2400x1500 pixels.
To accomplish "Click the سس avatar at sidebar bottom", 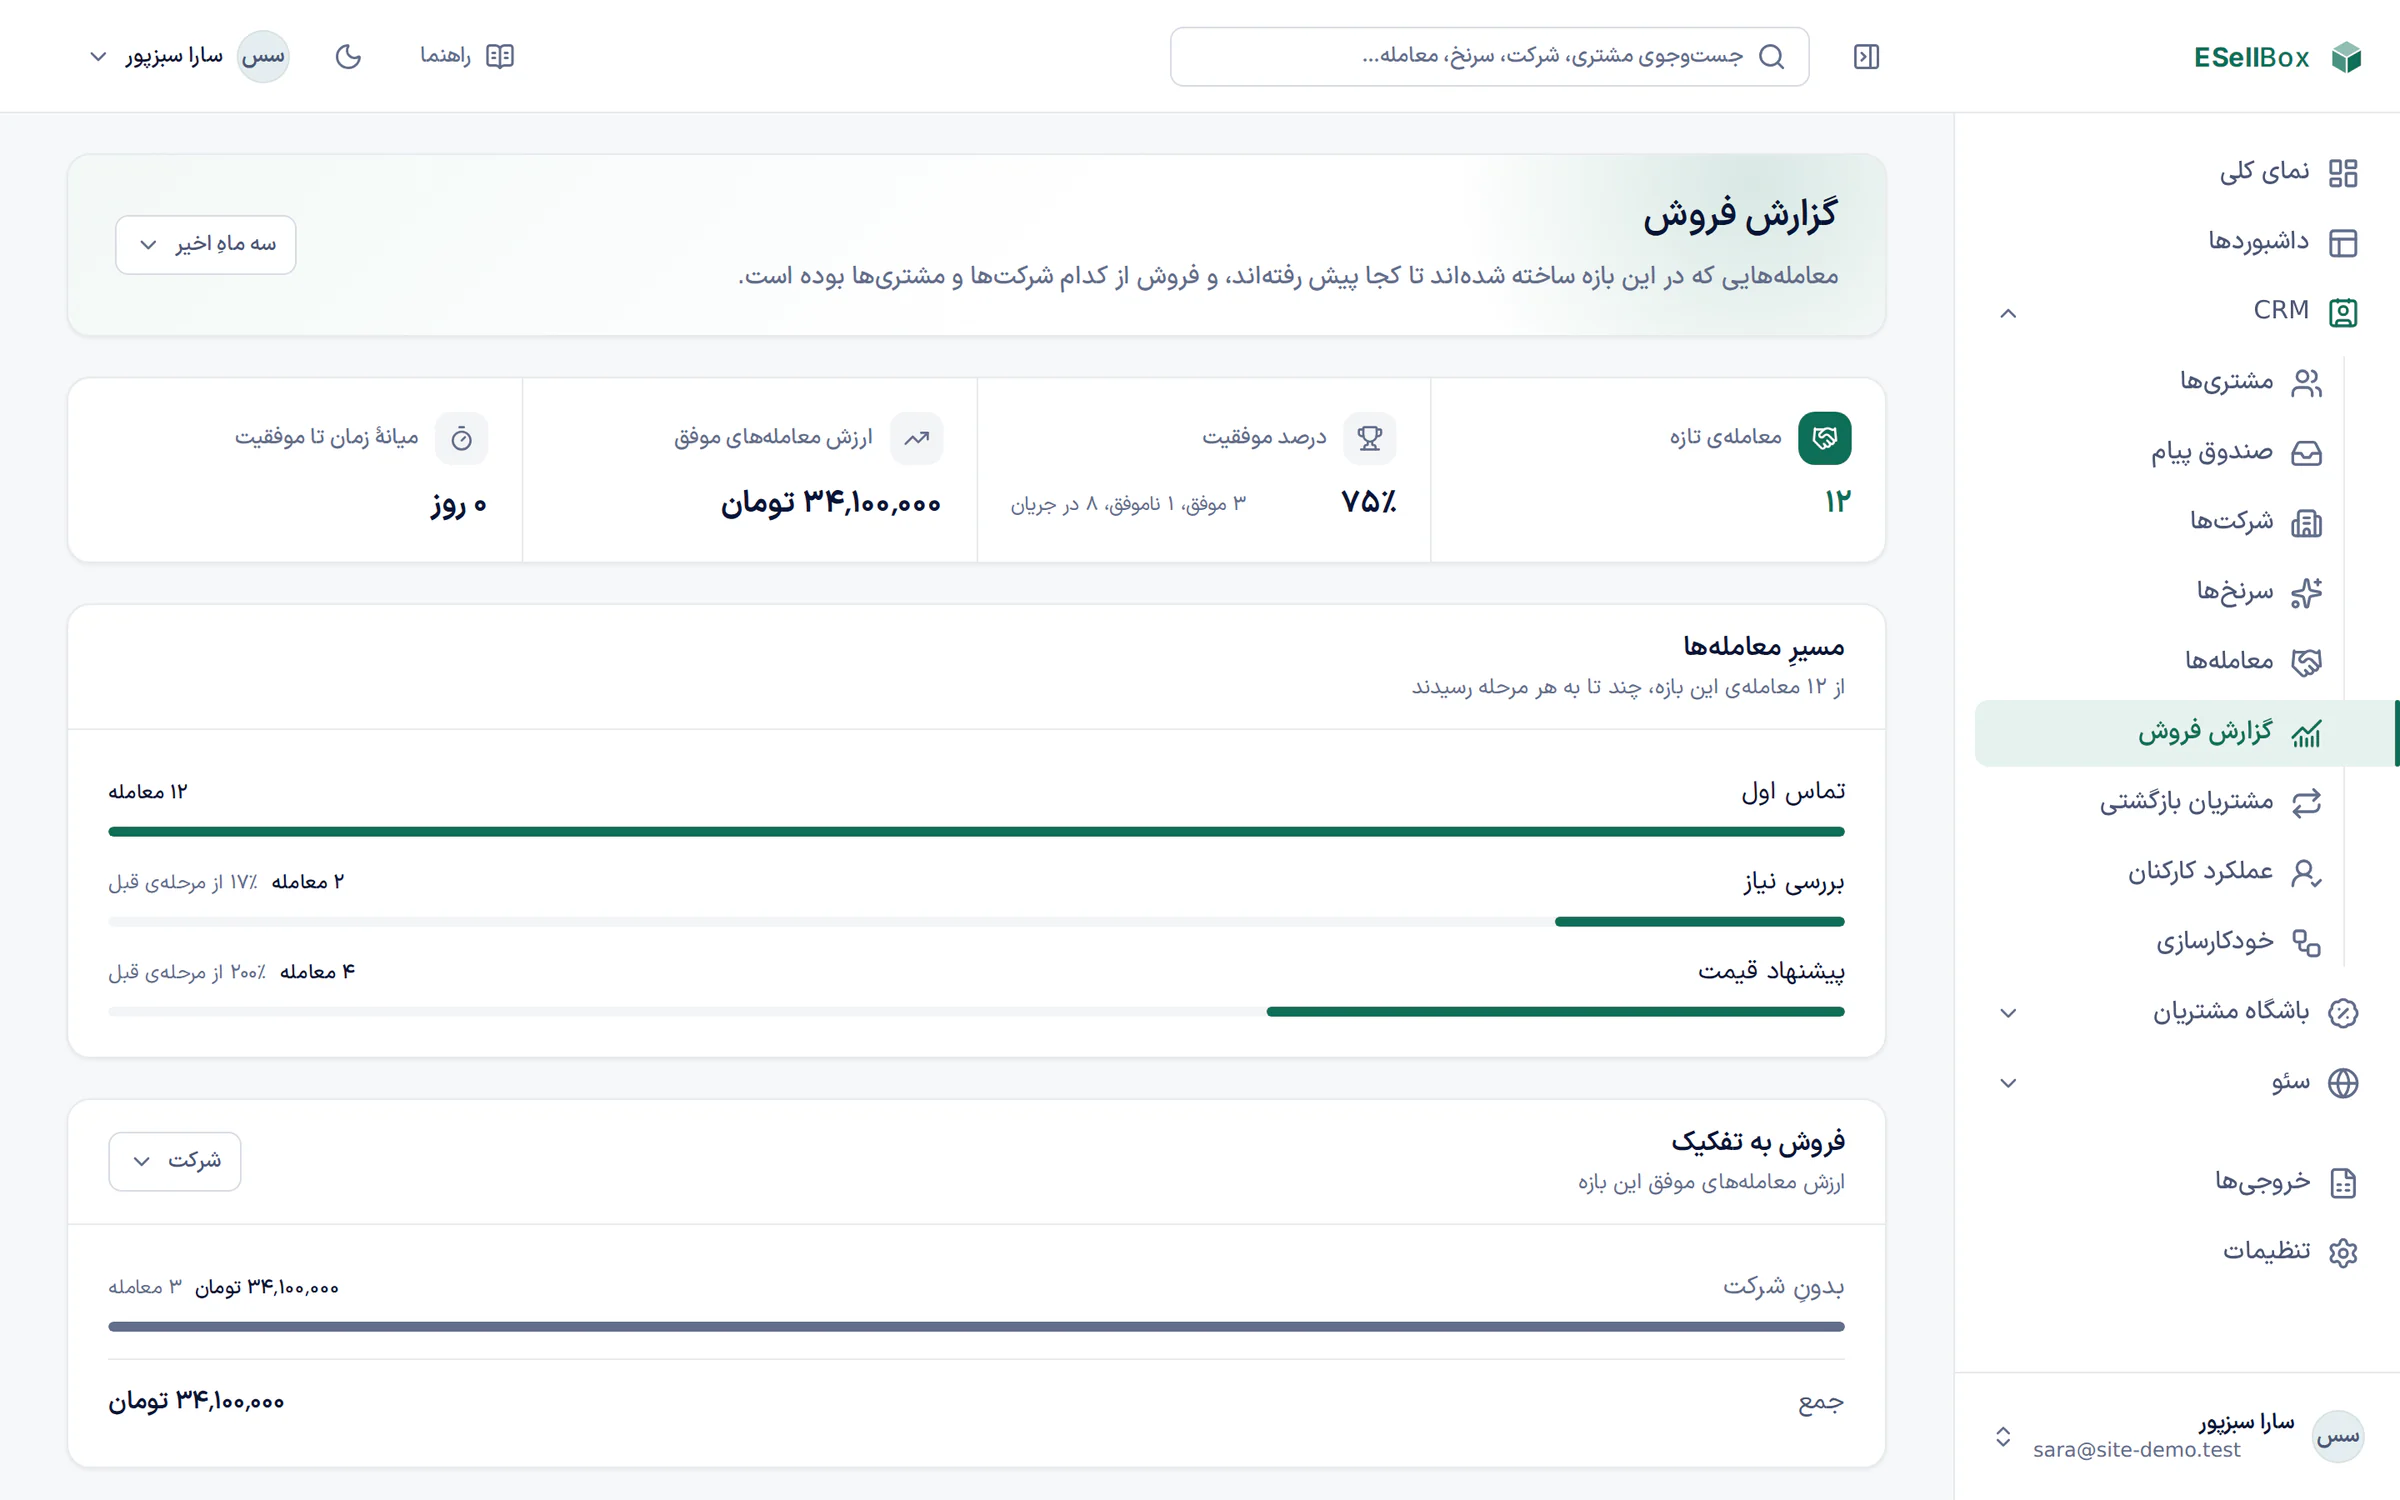I will [x=2338, y=1437].
